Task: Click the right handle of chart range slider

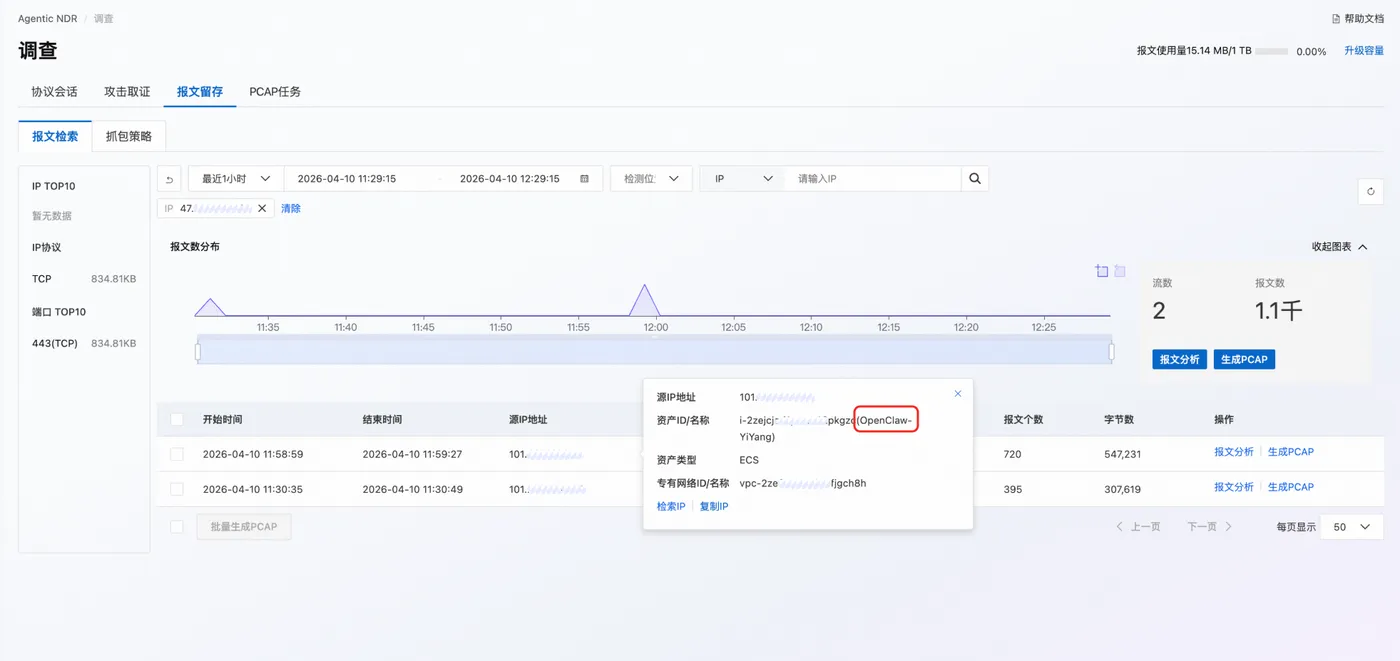Action: [1111, 351]
